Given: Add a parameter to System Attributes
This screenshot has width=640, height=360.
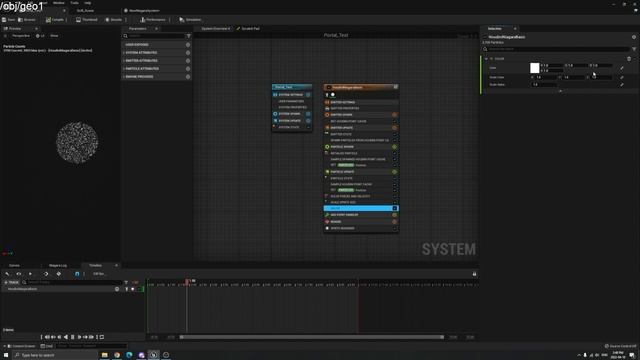Looking at the screenshot, I should tap(188, 53).
